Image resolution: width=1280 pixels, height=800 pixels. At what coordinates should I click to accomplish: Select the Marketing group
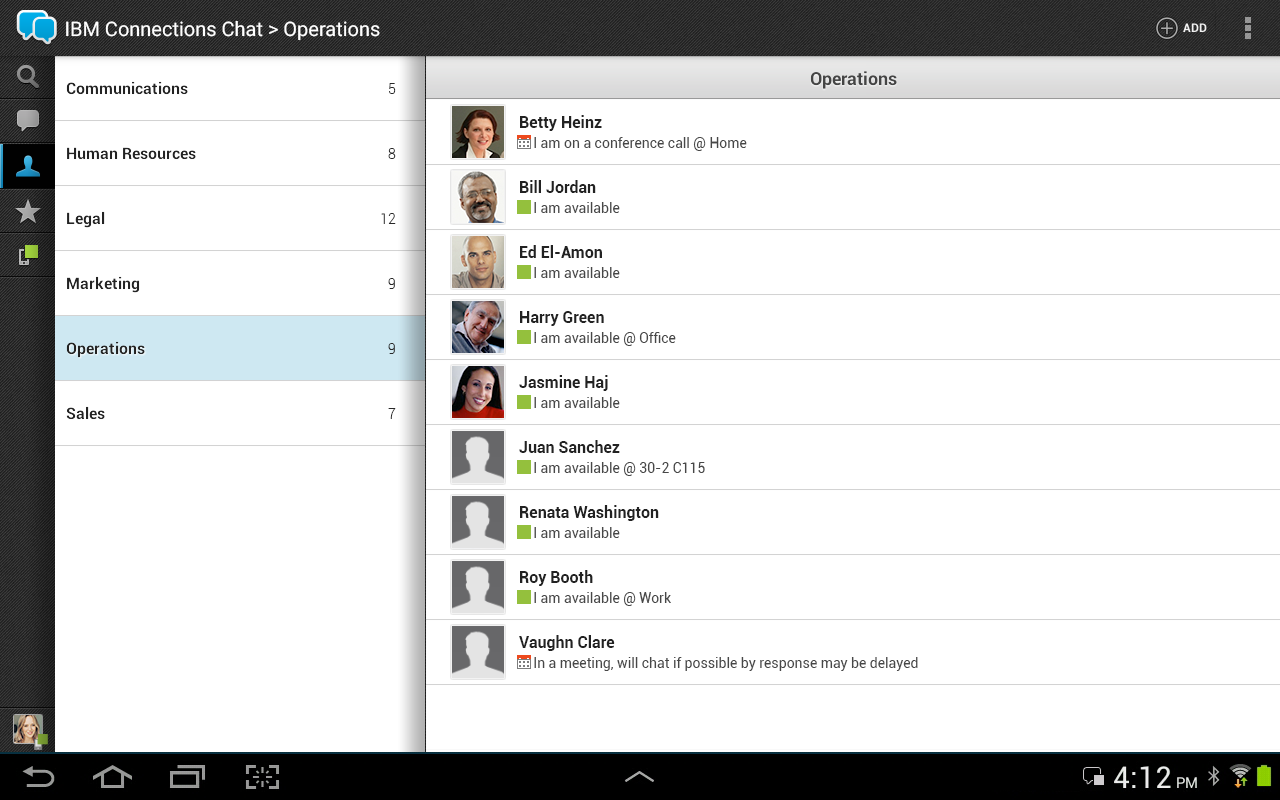[240, 284]
